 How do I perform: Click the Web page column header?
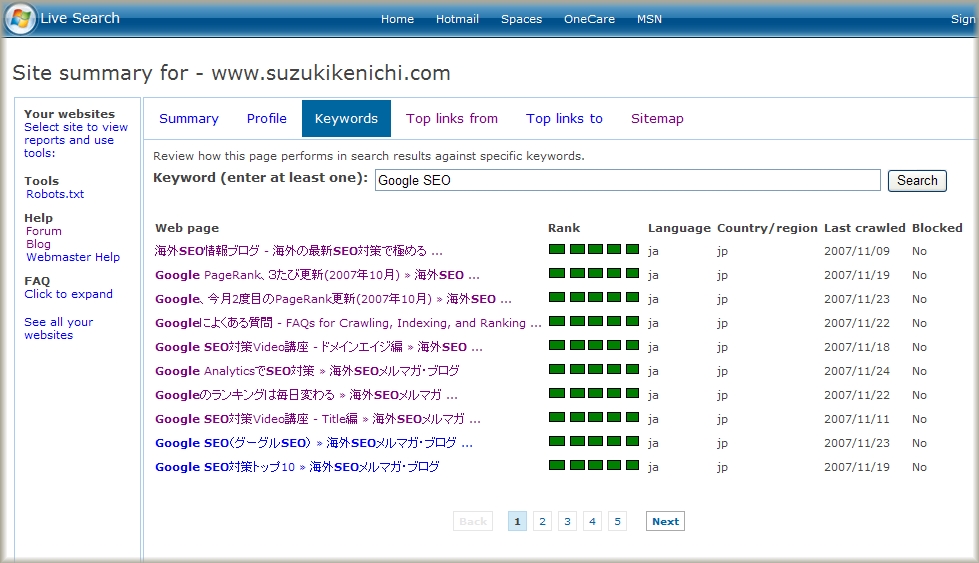pos(187,228)
